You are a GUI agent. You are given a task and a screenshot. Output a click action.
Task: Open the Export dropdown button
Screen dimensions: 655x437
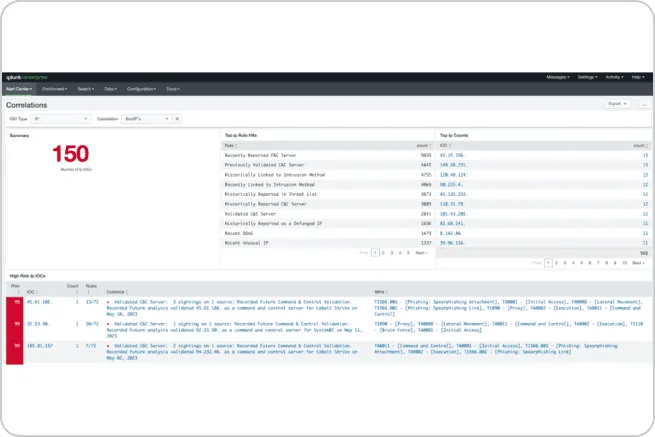617,104
